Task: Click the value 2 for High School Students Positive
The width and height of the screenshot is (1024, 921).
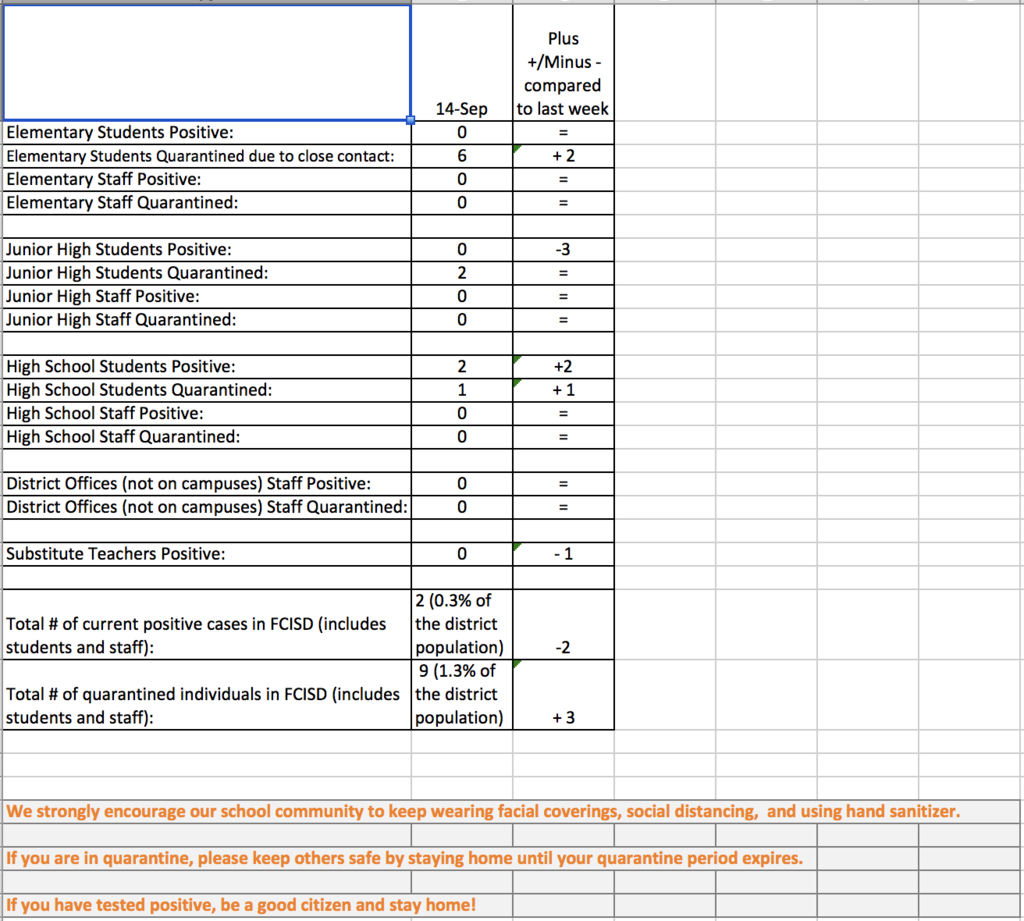Action: click(x=462, y=366)
